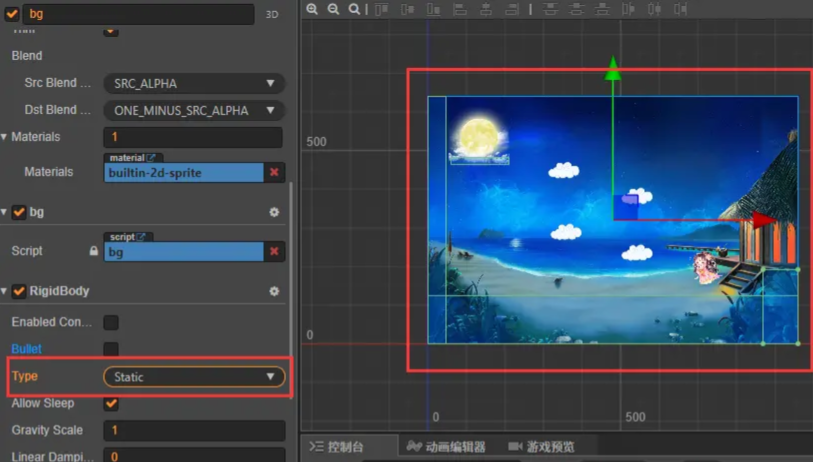813x462 pixels.
Task: Grab the blue square move gizmo handle
Action: 626,207
